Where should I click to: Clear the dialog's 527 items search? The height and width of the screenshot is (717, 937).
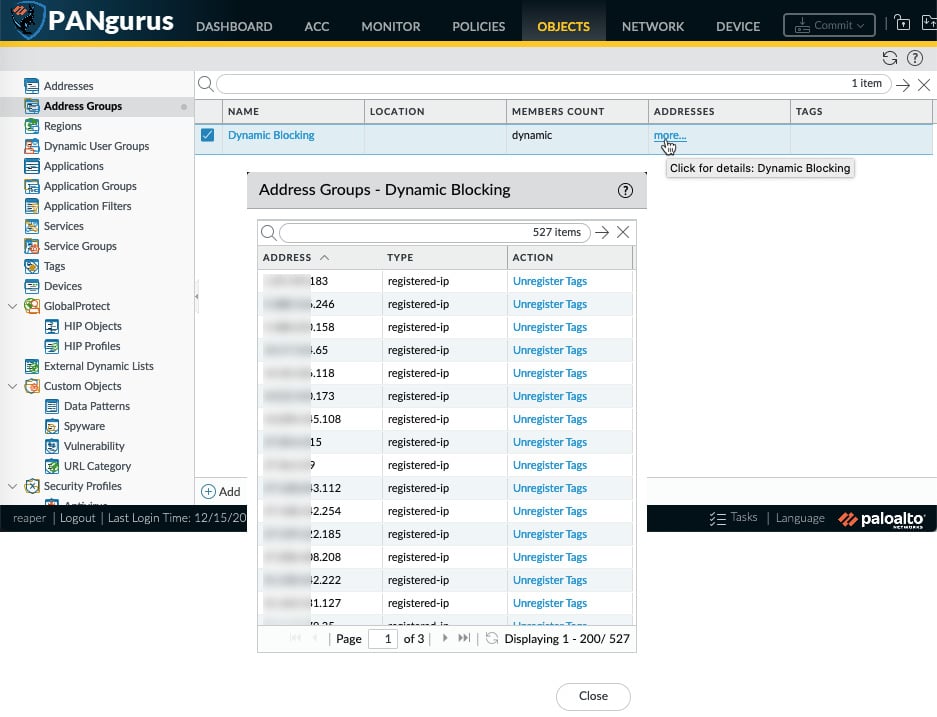click(623, 232)
